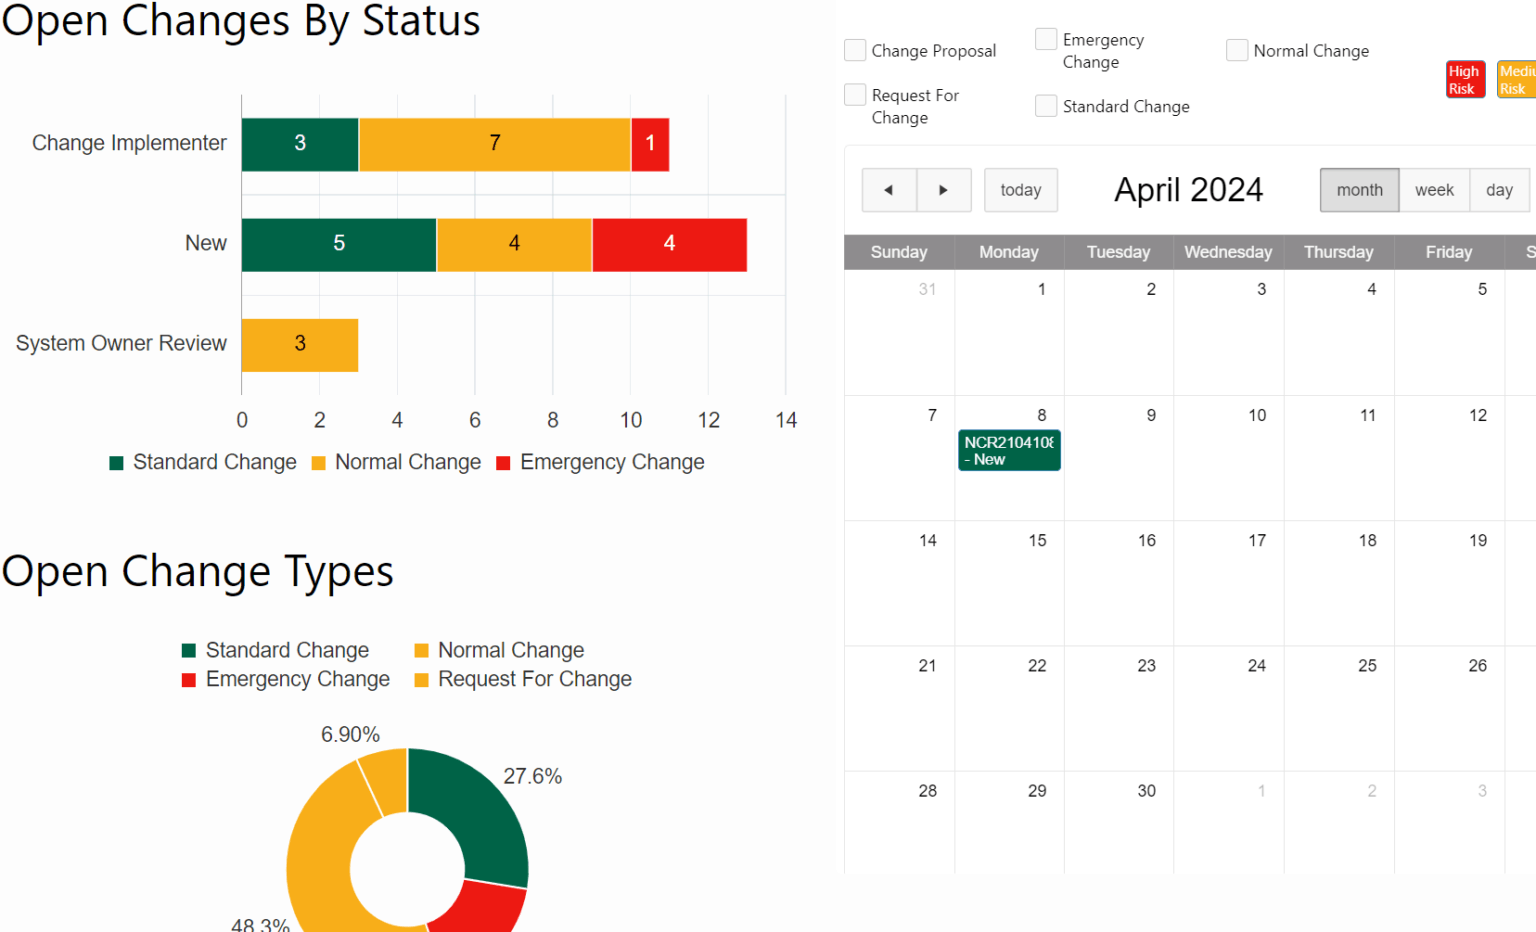1536x932 pixels.
Task: Click the next month arrow
Action: pos(944,190)
